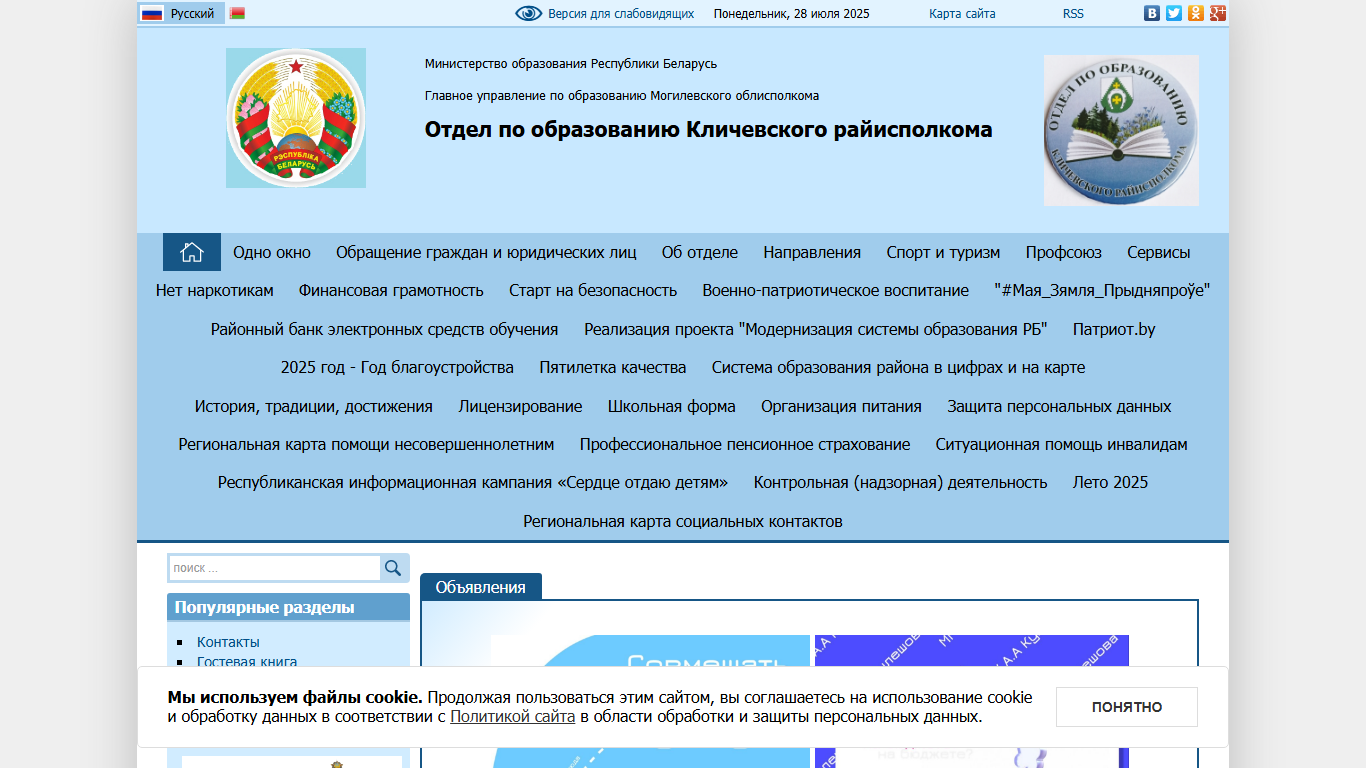This screenshot has height=768, width=1366.
Task: Open the RSS link
Action: tap(1073, 14)
